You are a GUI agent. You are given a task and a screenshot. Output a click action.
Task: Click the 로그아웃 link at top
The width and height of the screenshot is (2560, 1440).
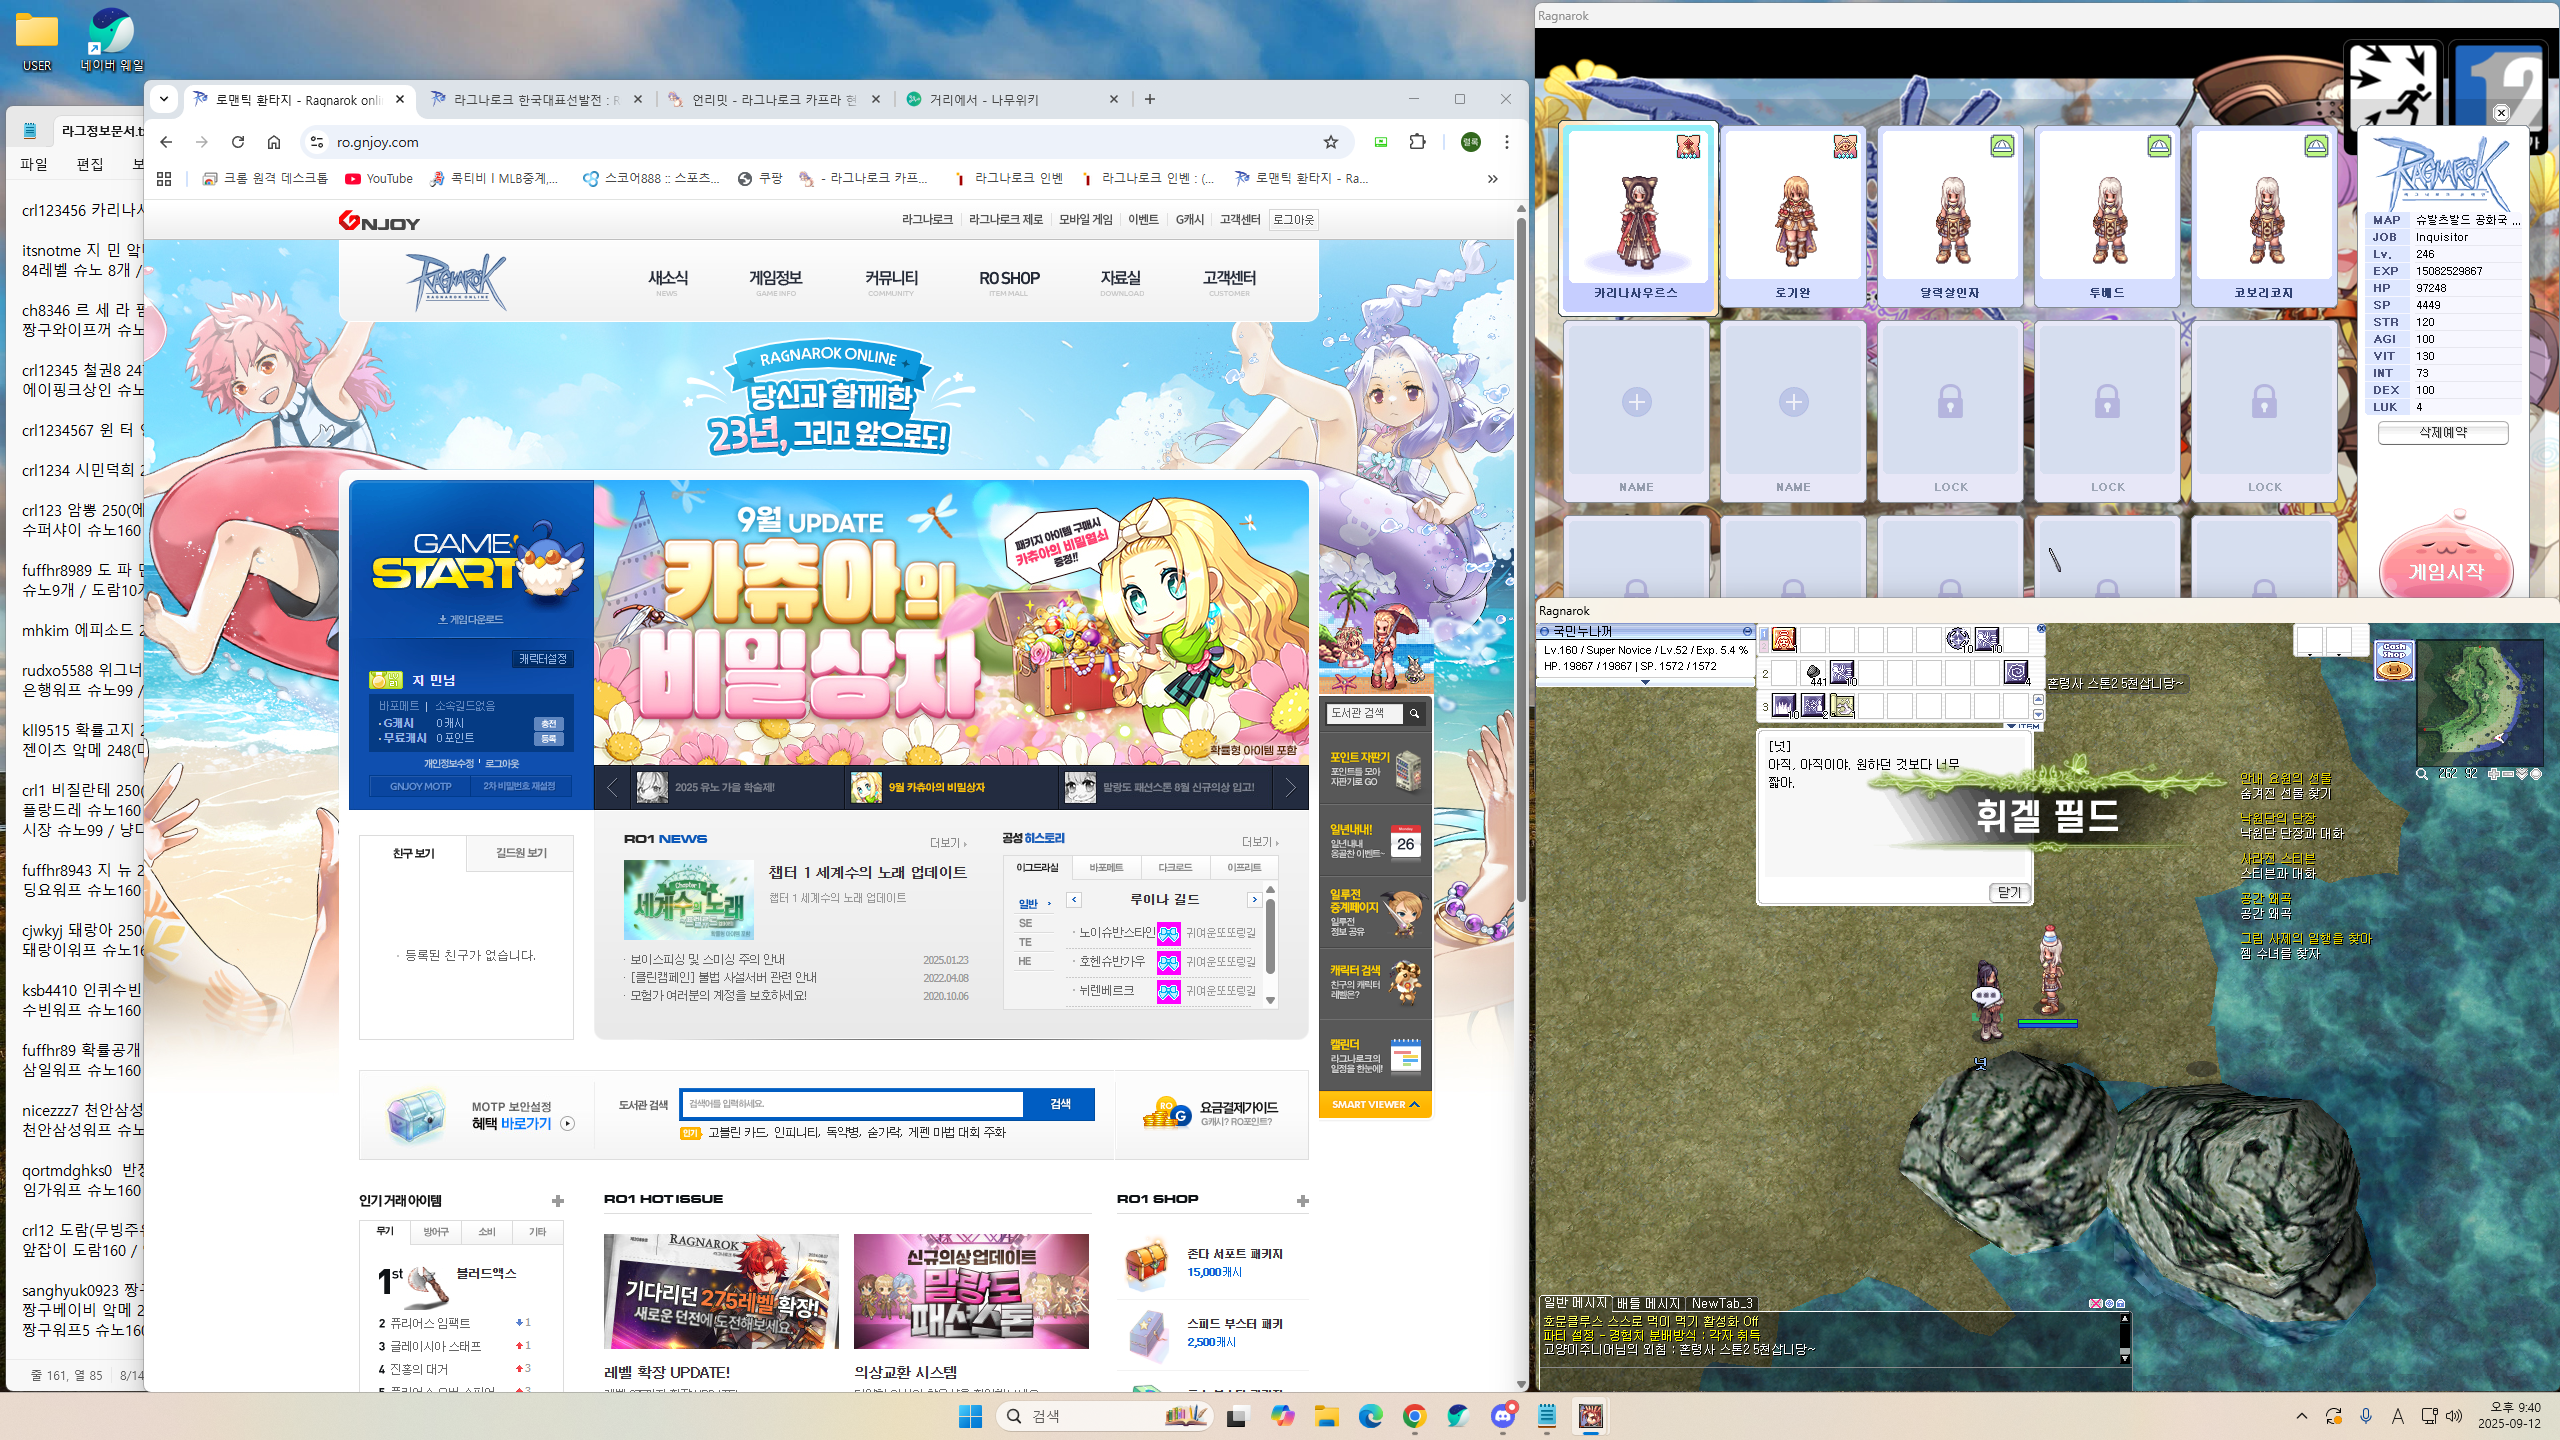[1293, 219]
